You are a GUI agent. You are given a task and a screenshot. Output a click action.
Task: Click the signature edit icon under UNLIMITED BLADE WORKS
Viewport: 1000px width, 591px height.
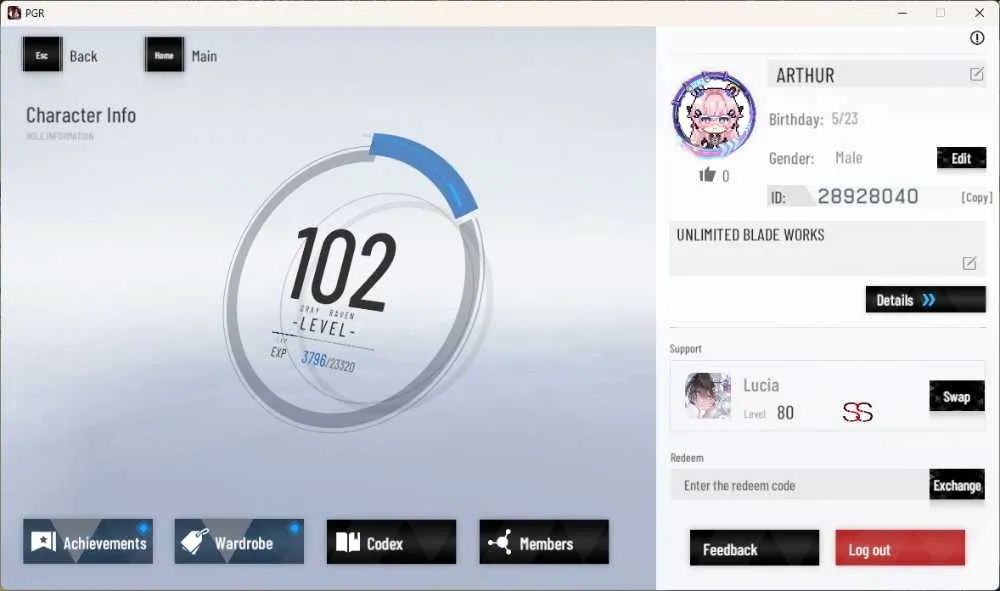pos(969,263)
